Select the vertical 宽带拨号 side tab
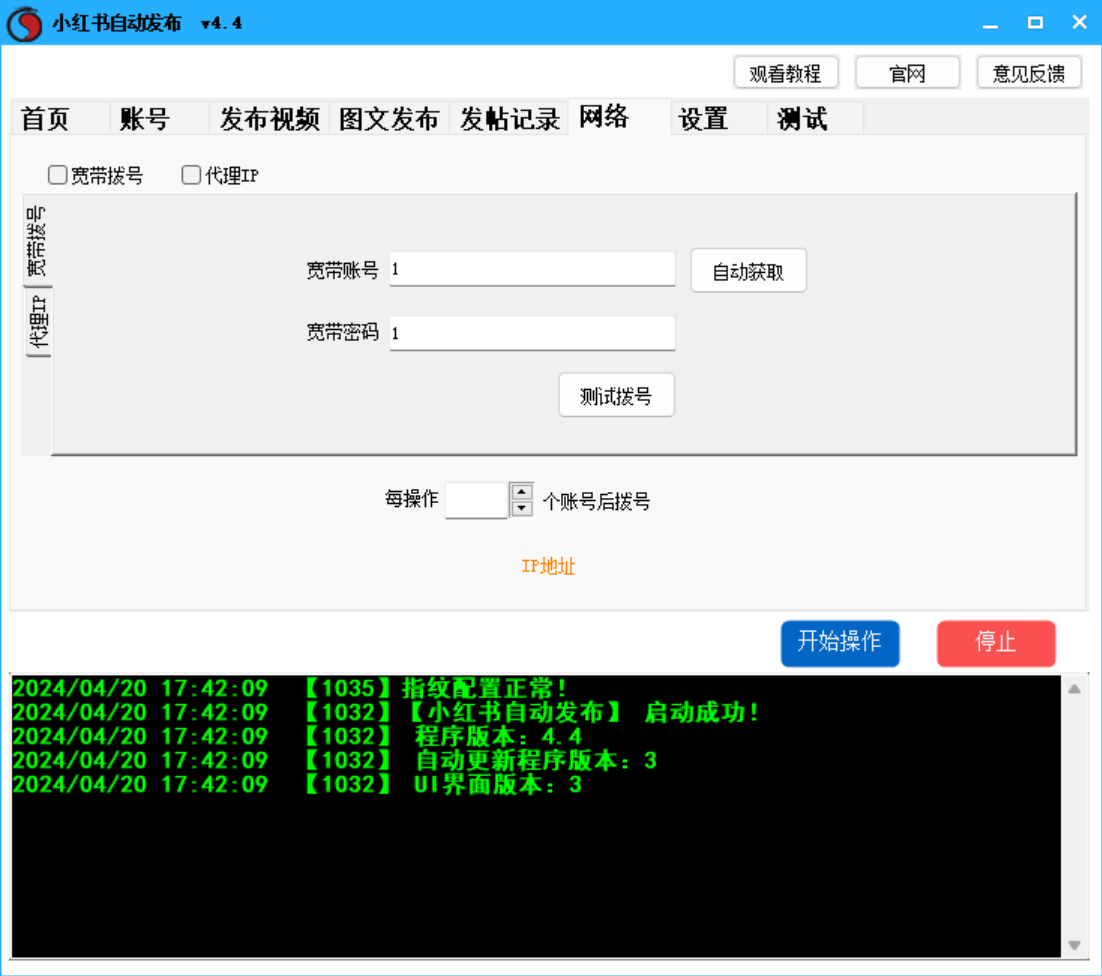1102x976 pixels. (37, 241)
